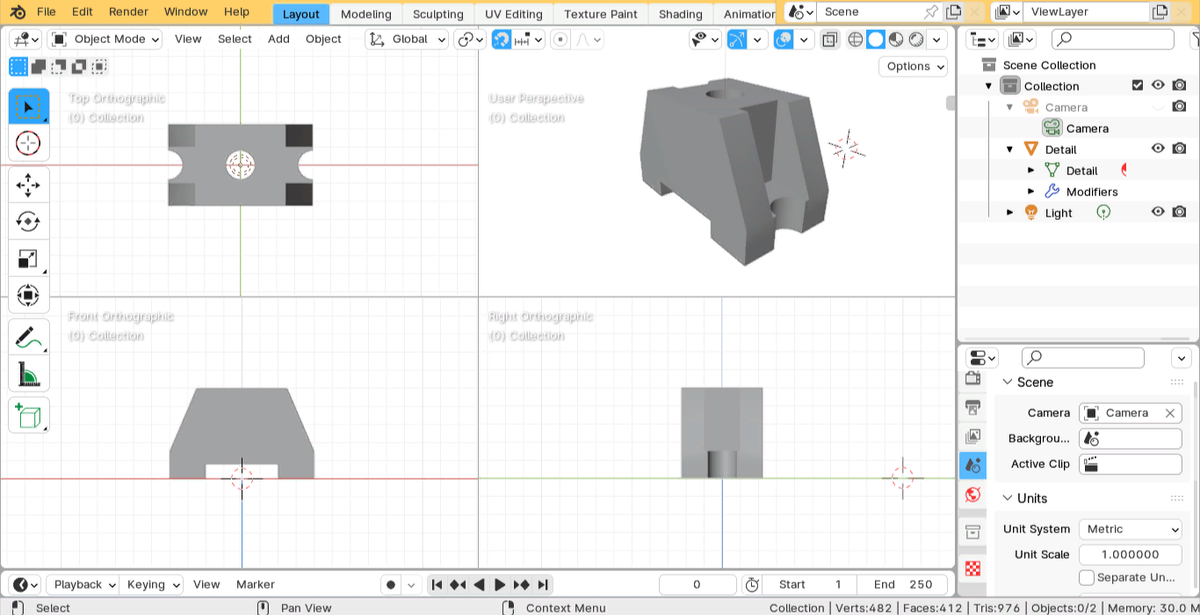Open the Playback dropdown in timeline
This screenshot has height=615, width=1200.
[x=84, y=584]
